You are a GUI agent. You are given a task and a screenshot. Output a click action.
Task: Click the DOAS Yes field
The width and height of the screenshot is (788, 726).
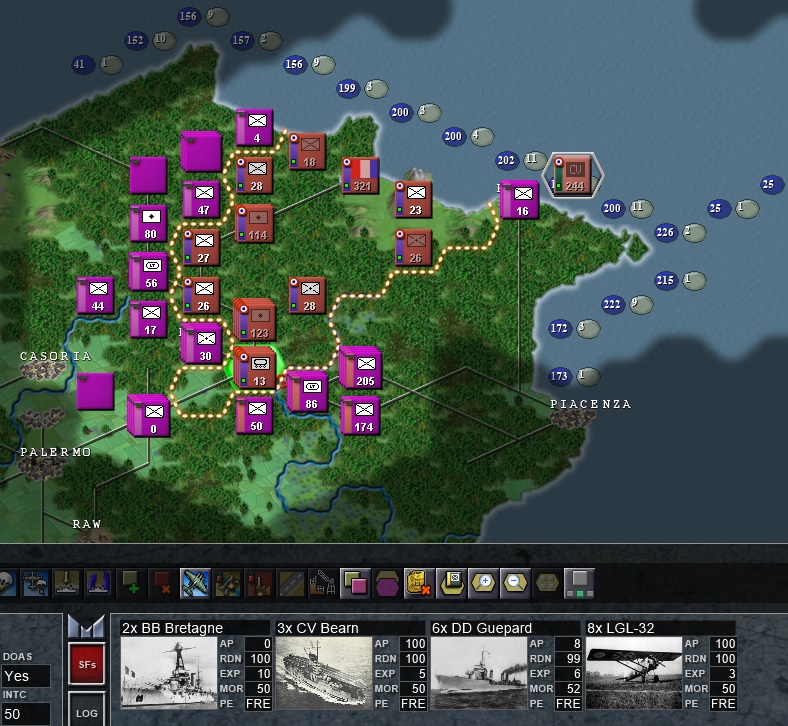tap(25, 676)
